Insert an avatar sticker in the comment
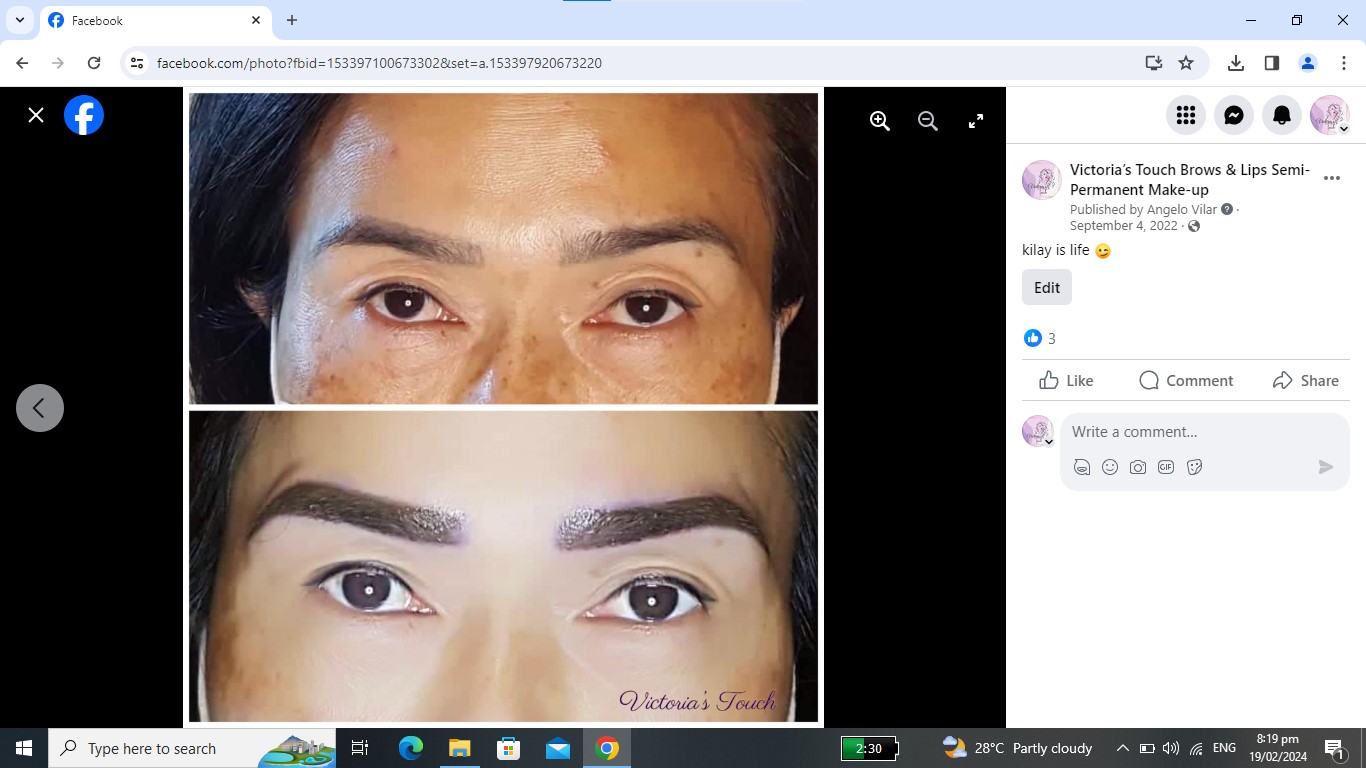The height and width of the screenshot is (768, 1366). (x=1082, y=467)
